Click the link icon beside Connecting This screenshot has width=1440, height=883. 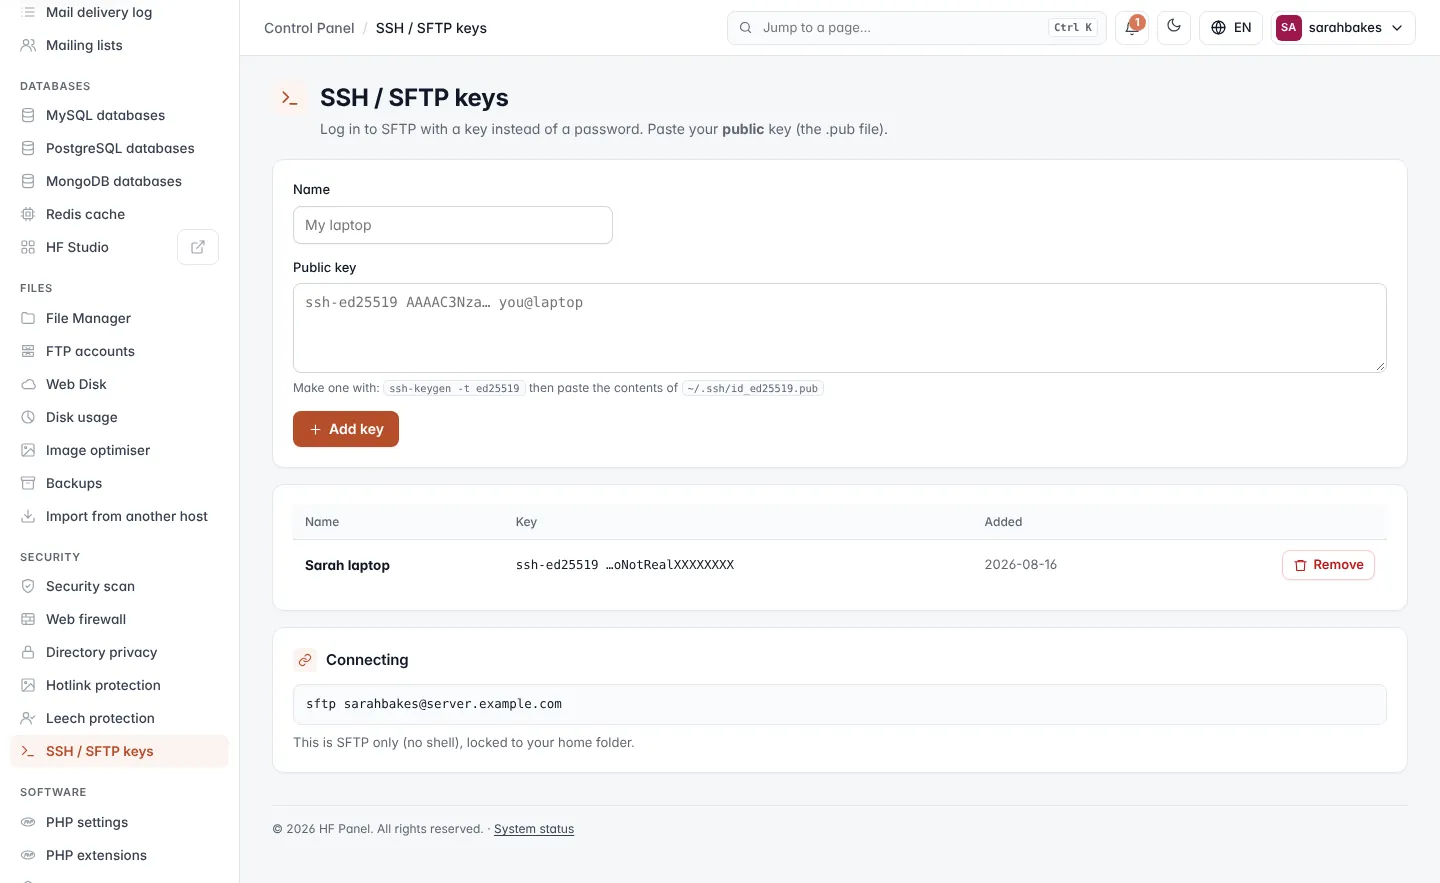pos(305,660)
